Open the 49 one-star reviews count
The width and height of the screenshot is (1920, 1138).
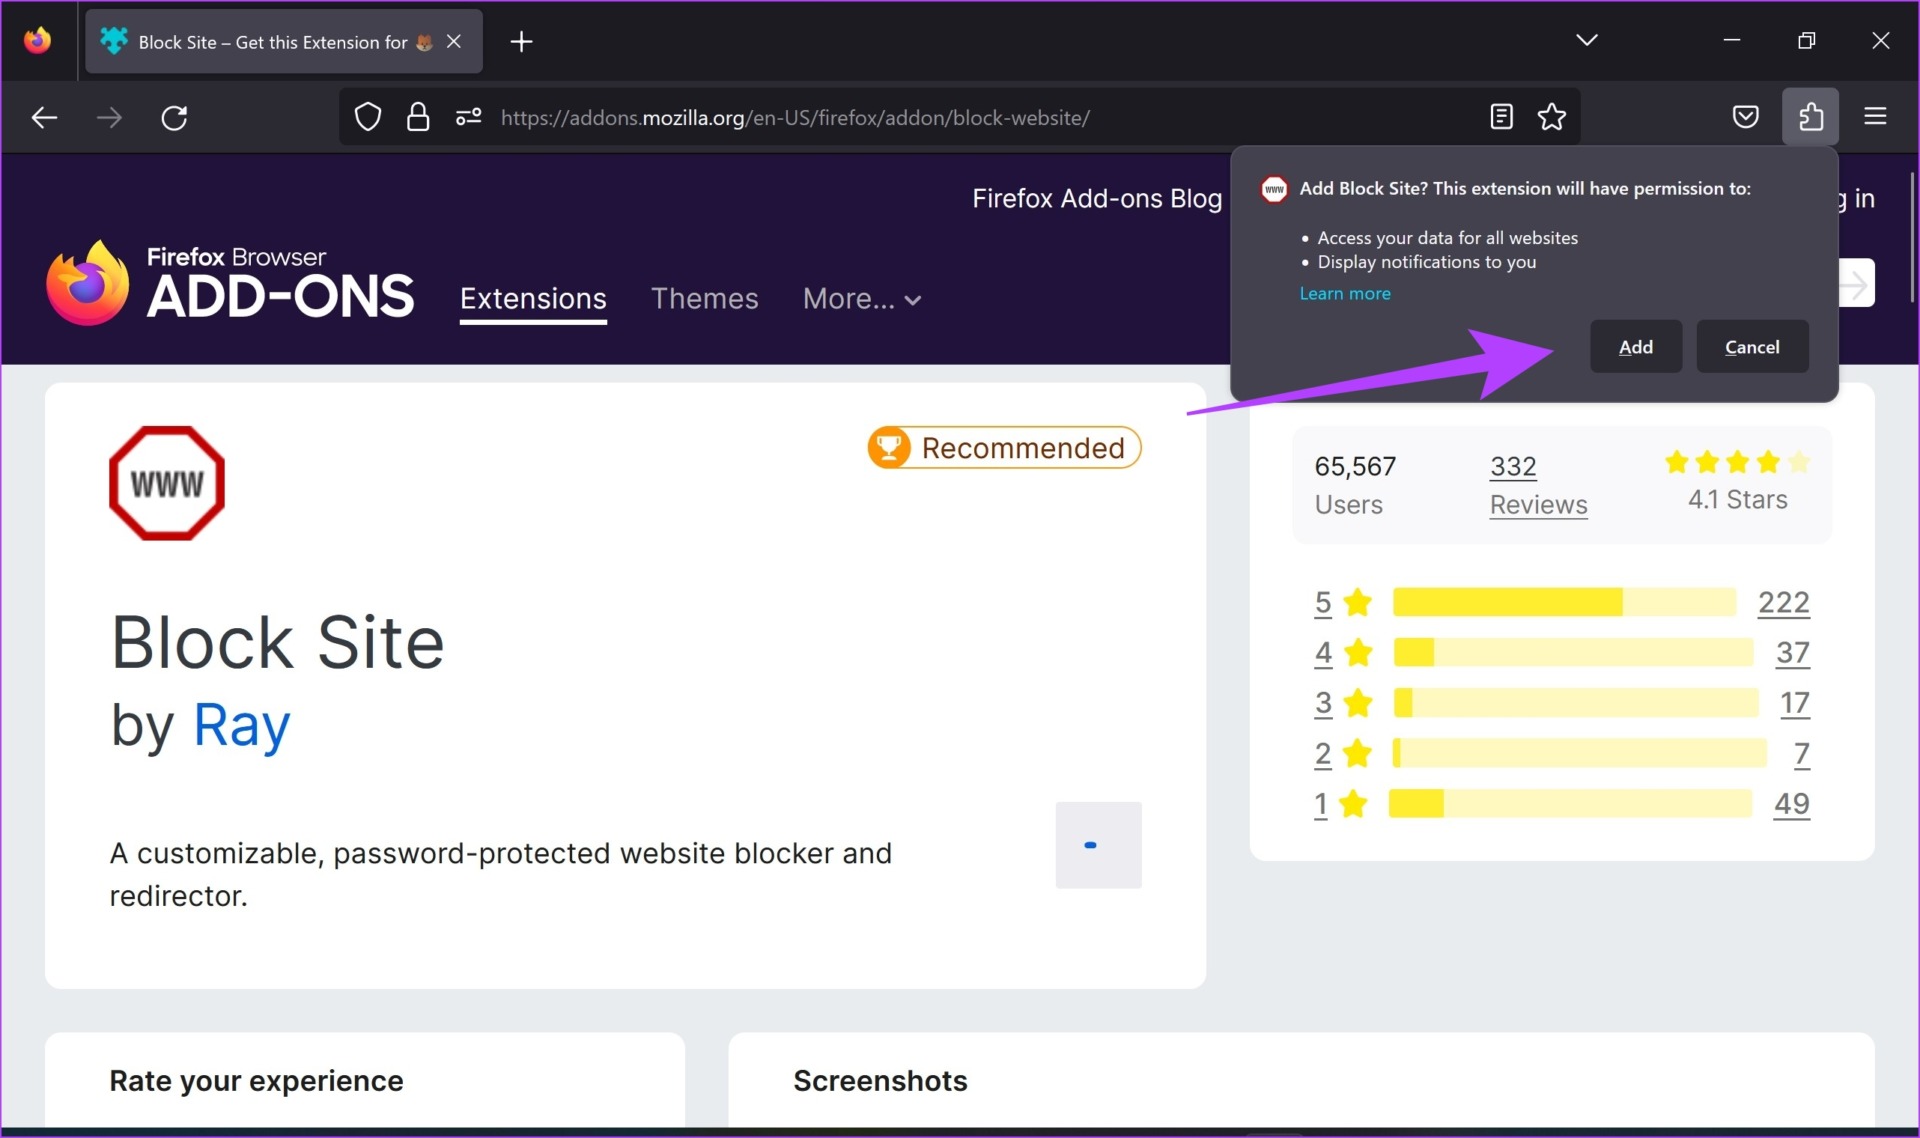pyautogui.click(x=1791, y=803)
